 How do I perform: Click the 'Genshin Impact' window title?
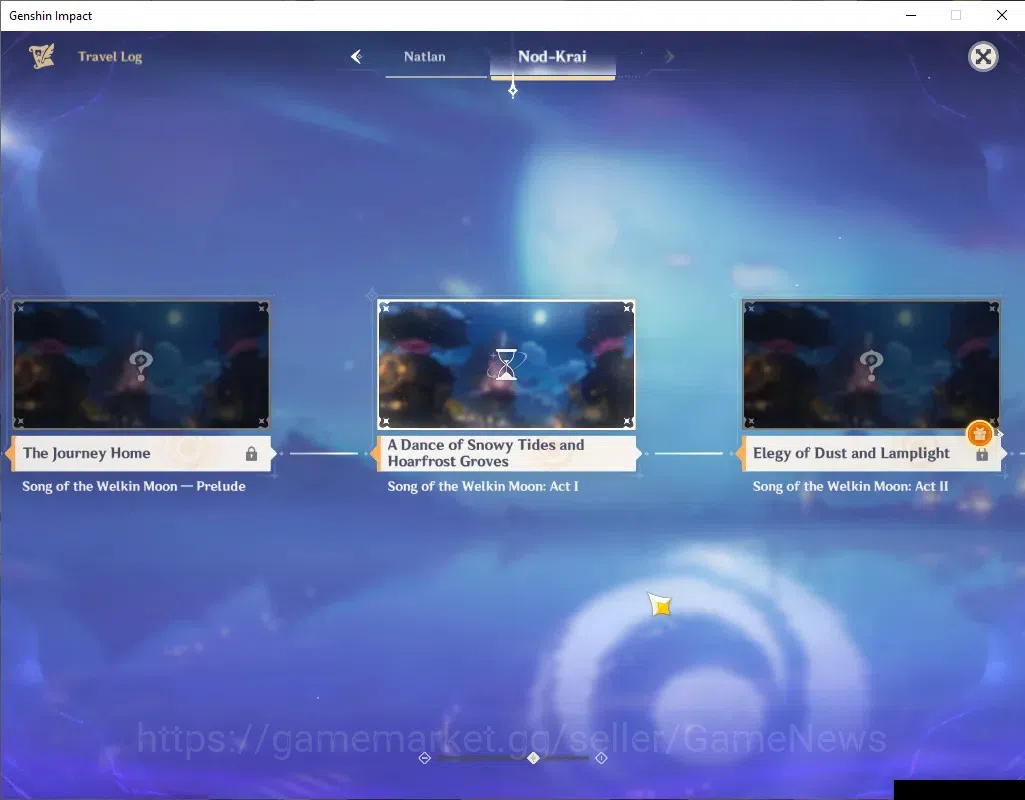pos(50,16)
